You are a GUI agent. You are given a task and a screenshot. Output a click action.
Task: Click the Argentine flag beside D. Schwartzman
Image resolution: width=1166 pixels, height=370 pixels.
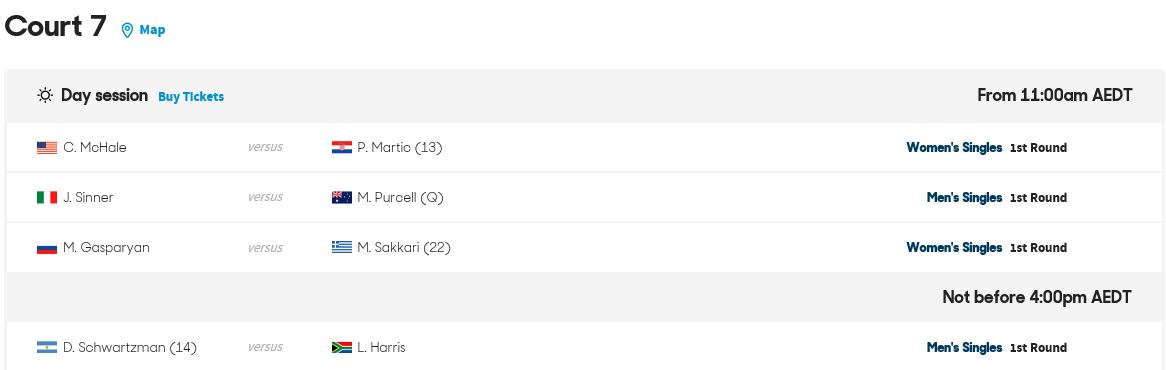(x=47, y=348)
